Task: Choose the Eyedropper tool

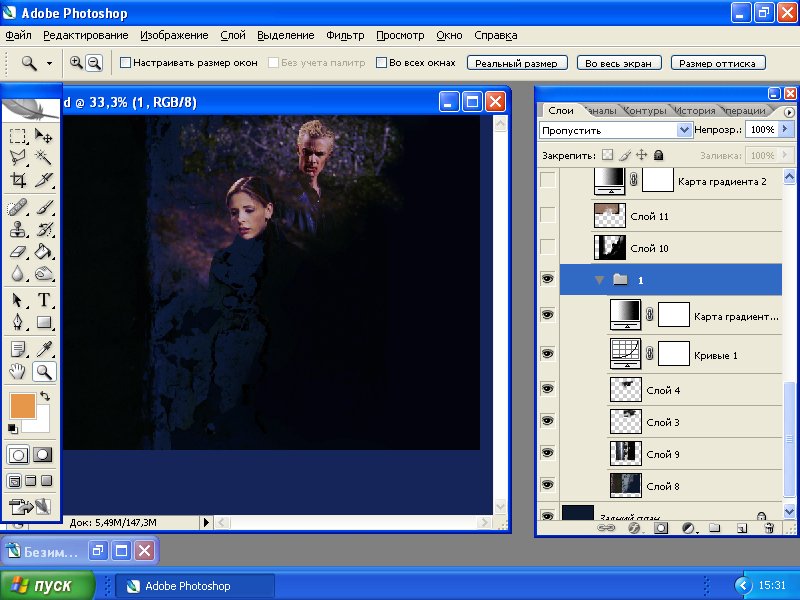Action: [x=44, y=349]
